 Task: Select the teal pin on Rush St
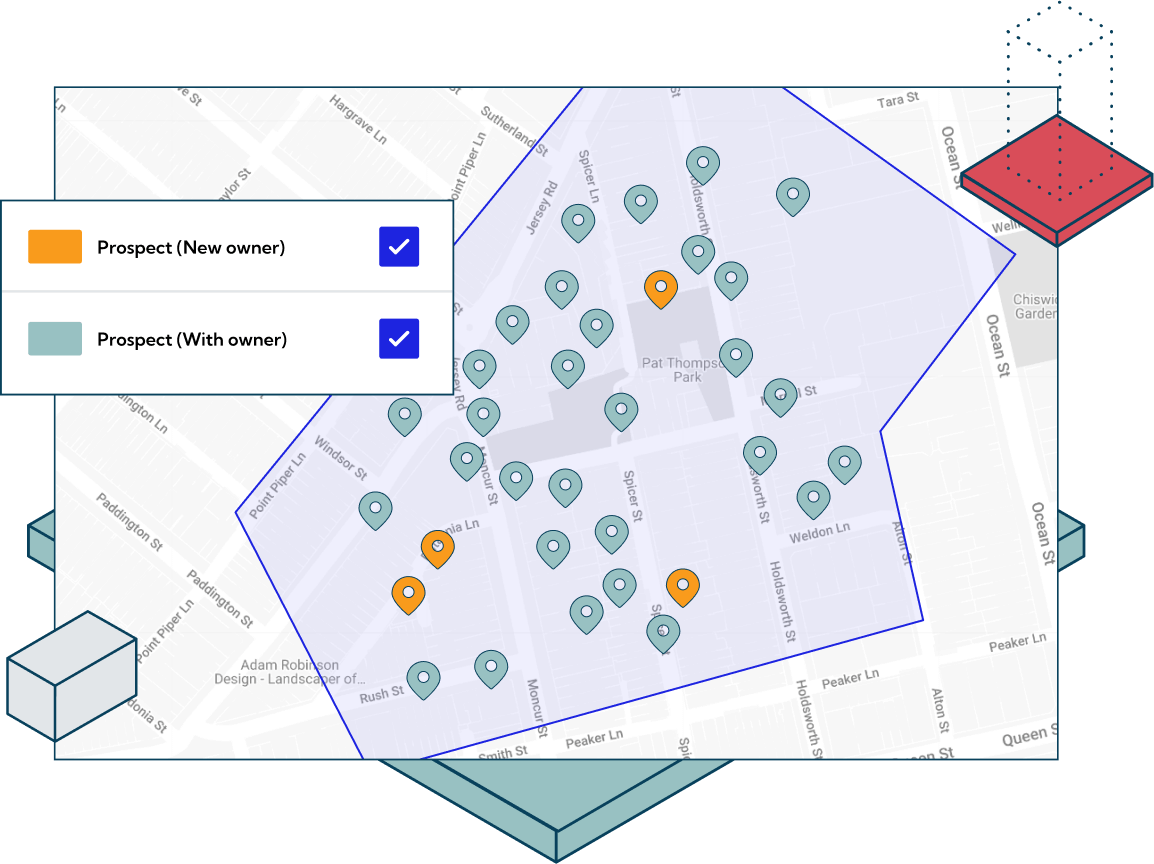(424, 680)
